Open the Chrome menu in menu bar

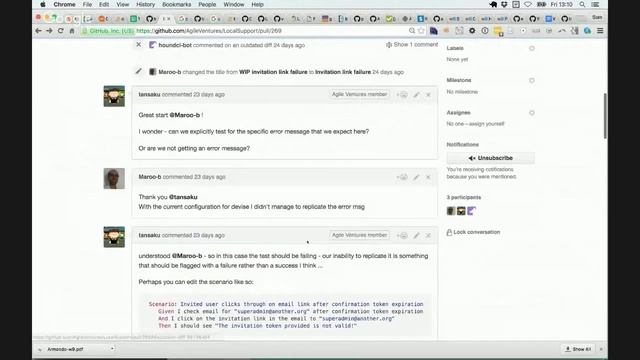click(64, 4)
